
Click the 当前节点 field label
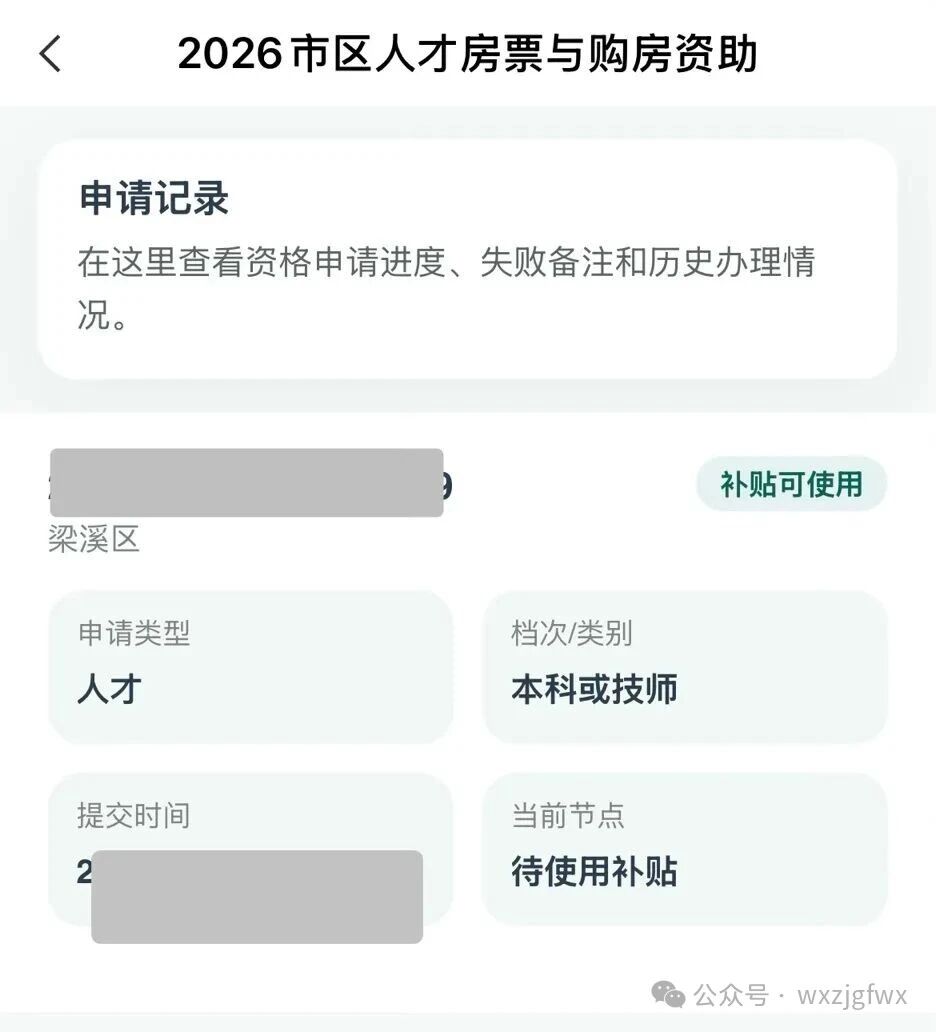pos(567,815)
